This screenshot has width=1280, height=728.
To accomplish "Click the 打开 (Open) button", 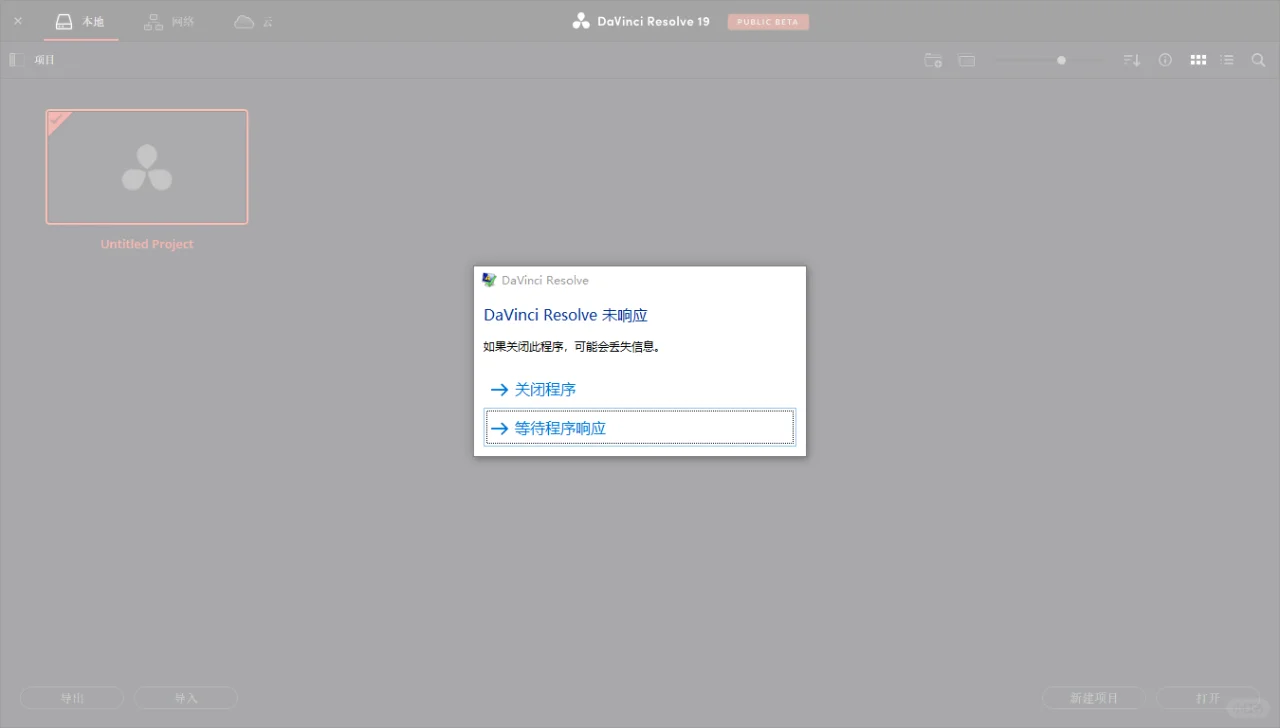I will [x=1208, y=698].
